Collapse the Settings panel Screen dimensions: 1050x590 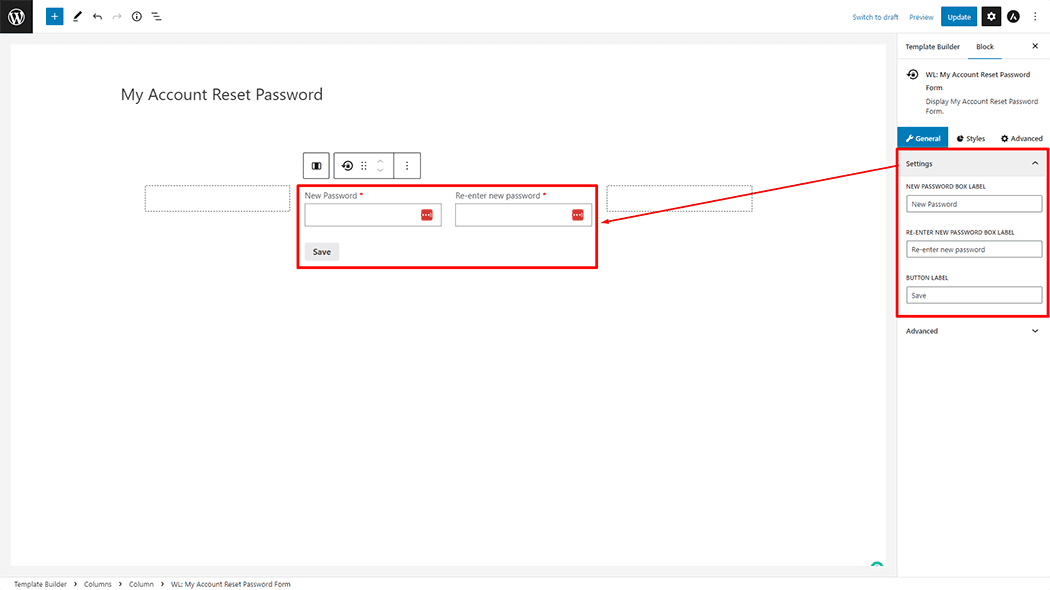(x=1035, y=163)
